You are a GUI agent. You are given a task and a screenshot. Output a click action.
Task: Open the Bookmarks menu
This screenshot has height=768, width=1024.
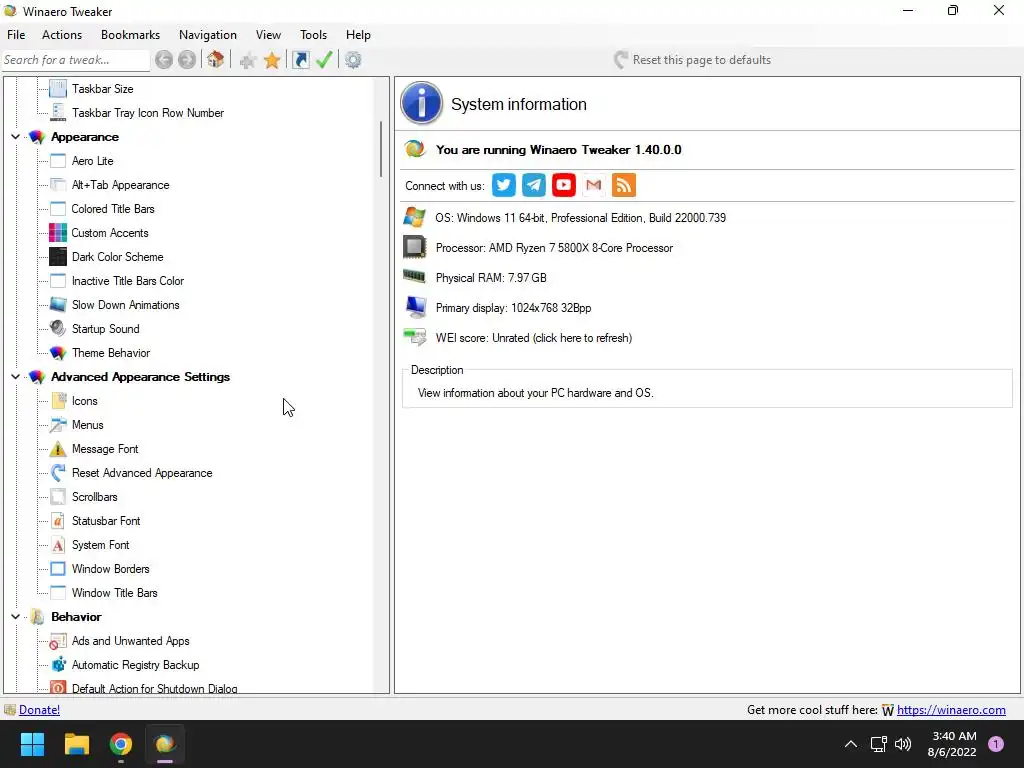(x=131, y=35)
